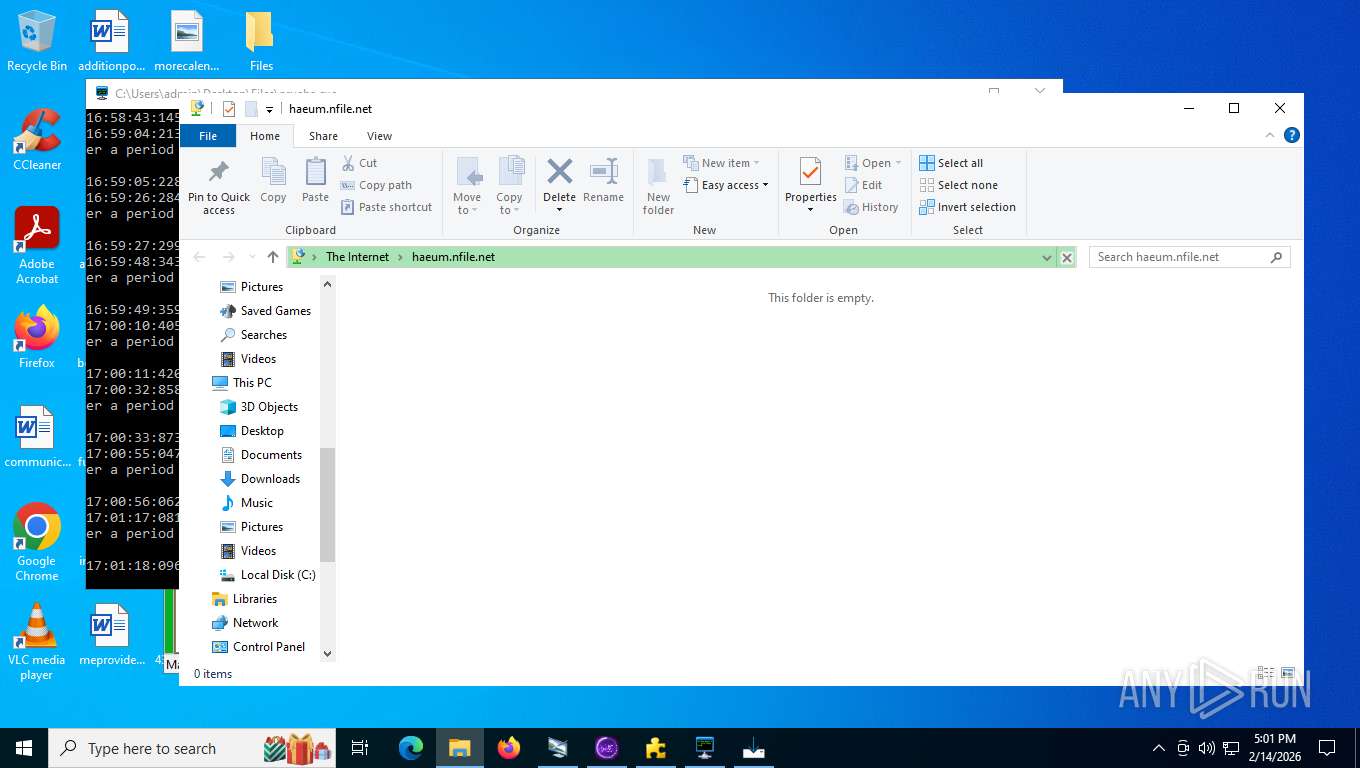Image resolution: width=1360 pixels, height=768 pixels.
Task: Click navigation pane scrollbar thumb
Action: point(327,504)
